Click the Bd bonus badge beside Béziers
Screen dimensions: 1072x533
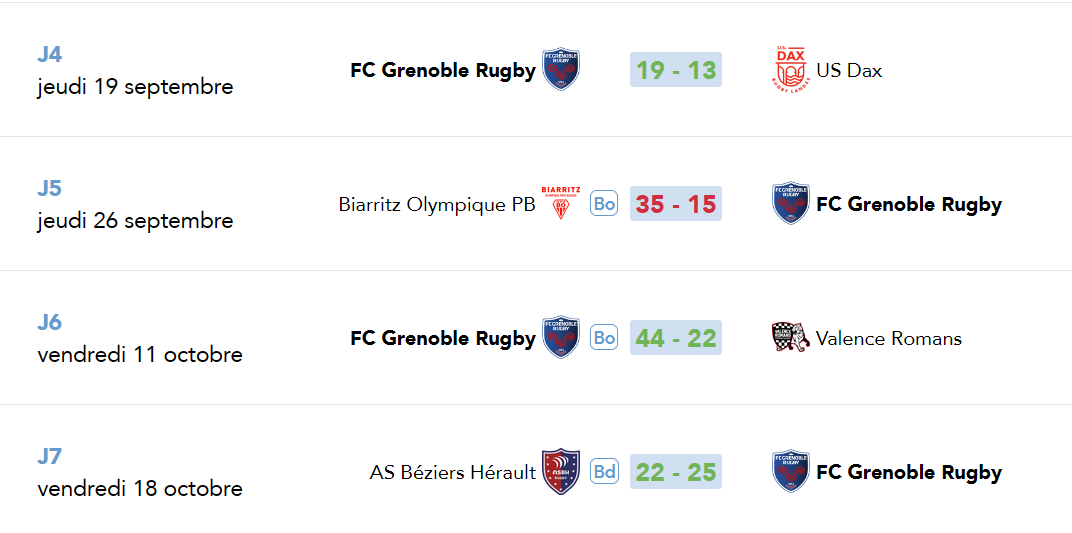pyautogui.click(x=604, y=472)
